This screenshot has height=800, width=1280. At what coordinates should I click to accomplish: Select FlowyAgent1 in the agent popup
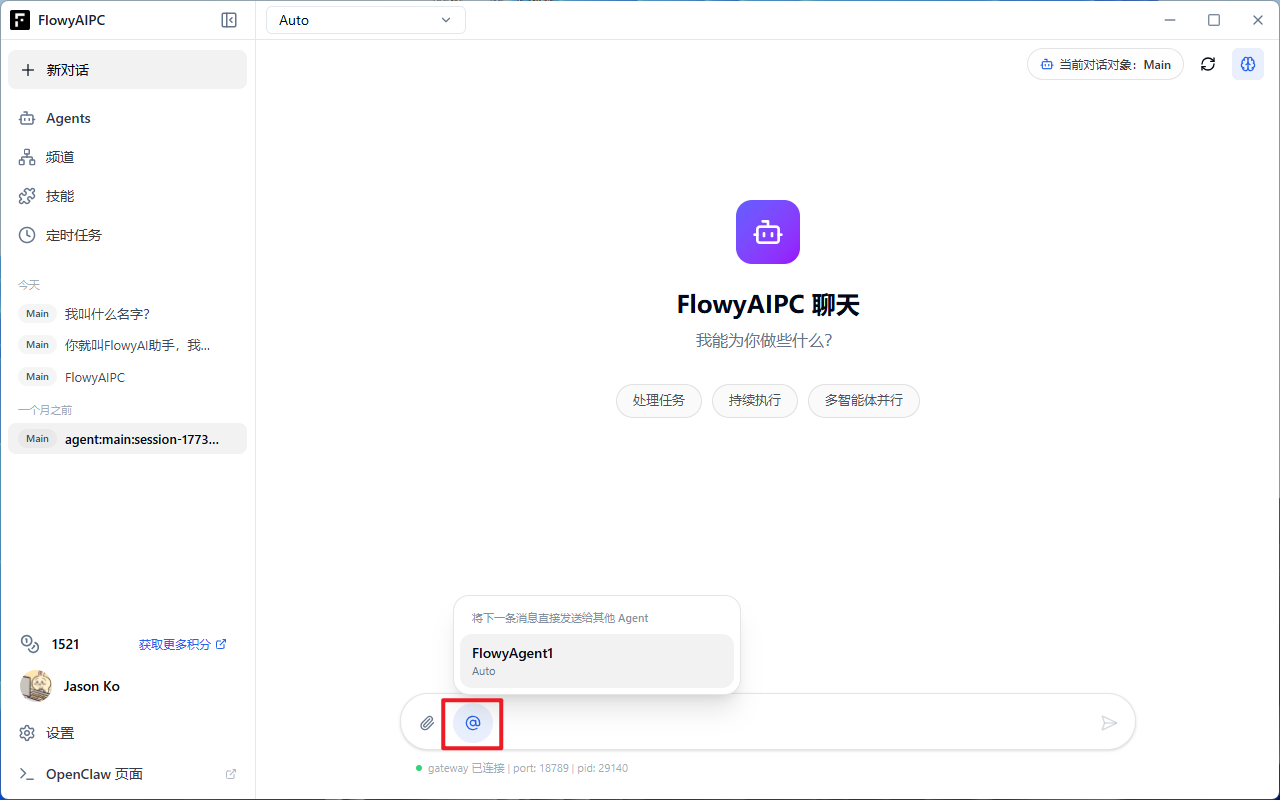point(596,660)
